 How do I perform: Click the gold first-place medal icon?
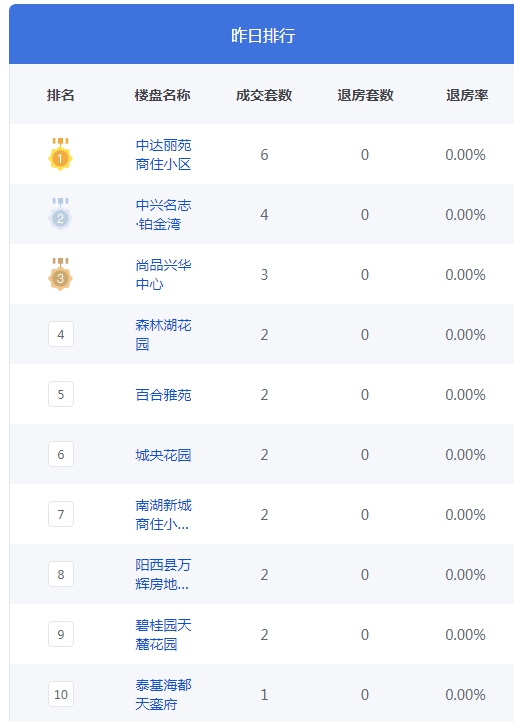(x=60, y=154)
